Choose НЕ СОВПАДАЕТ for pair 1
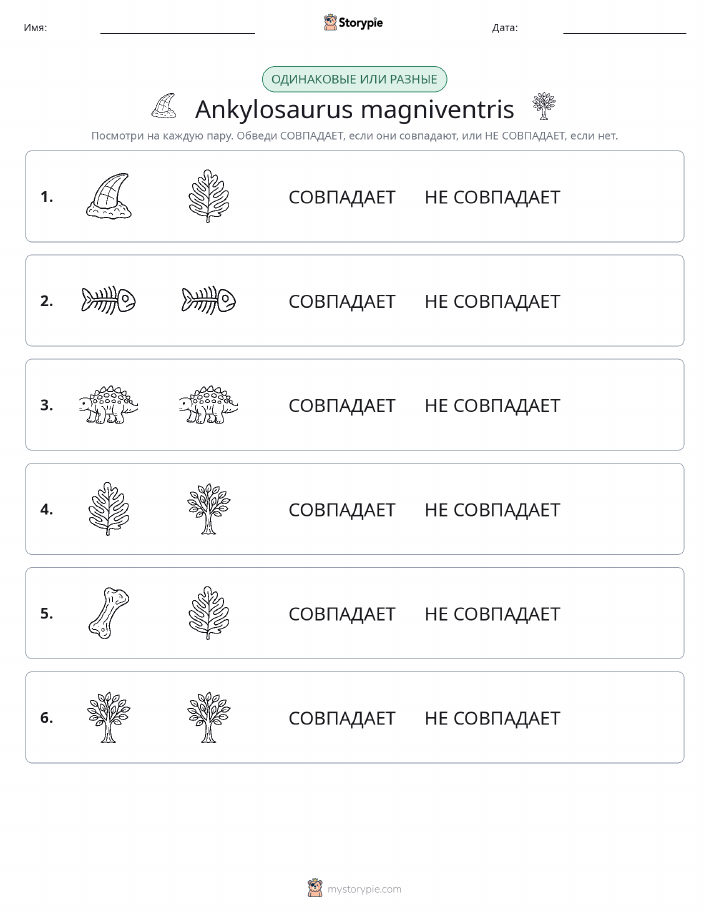 click(x=492, y=197)
